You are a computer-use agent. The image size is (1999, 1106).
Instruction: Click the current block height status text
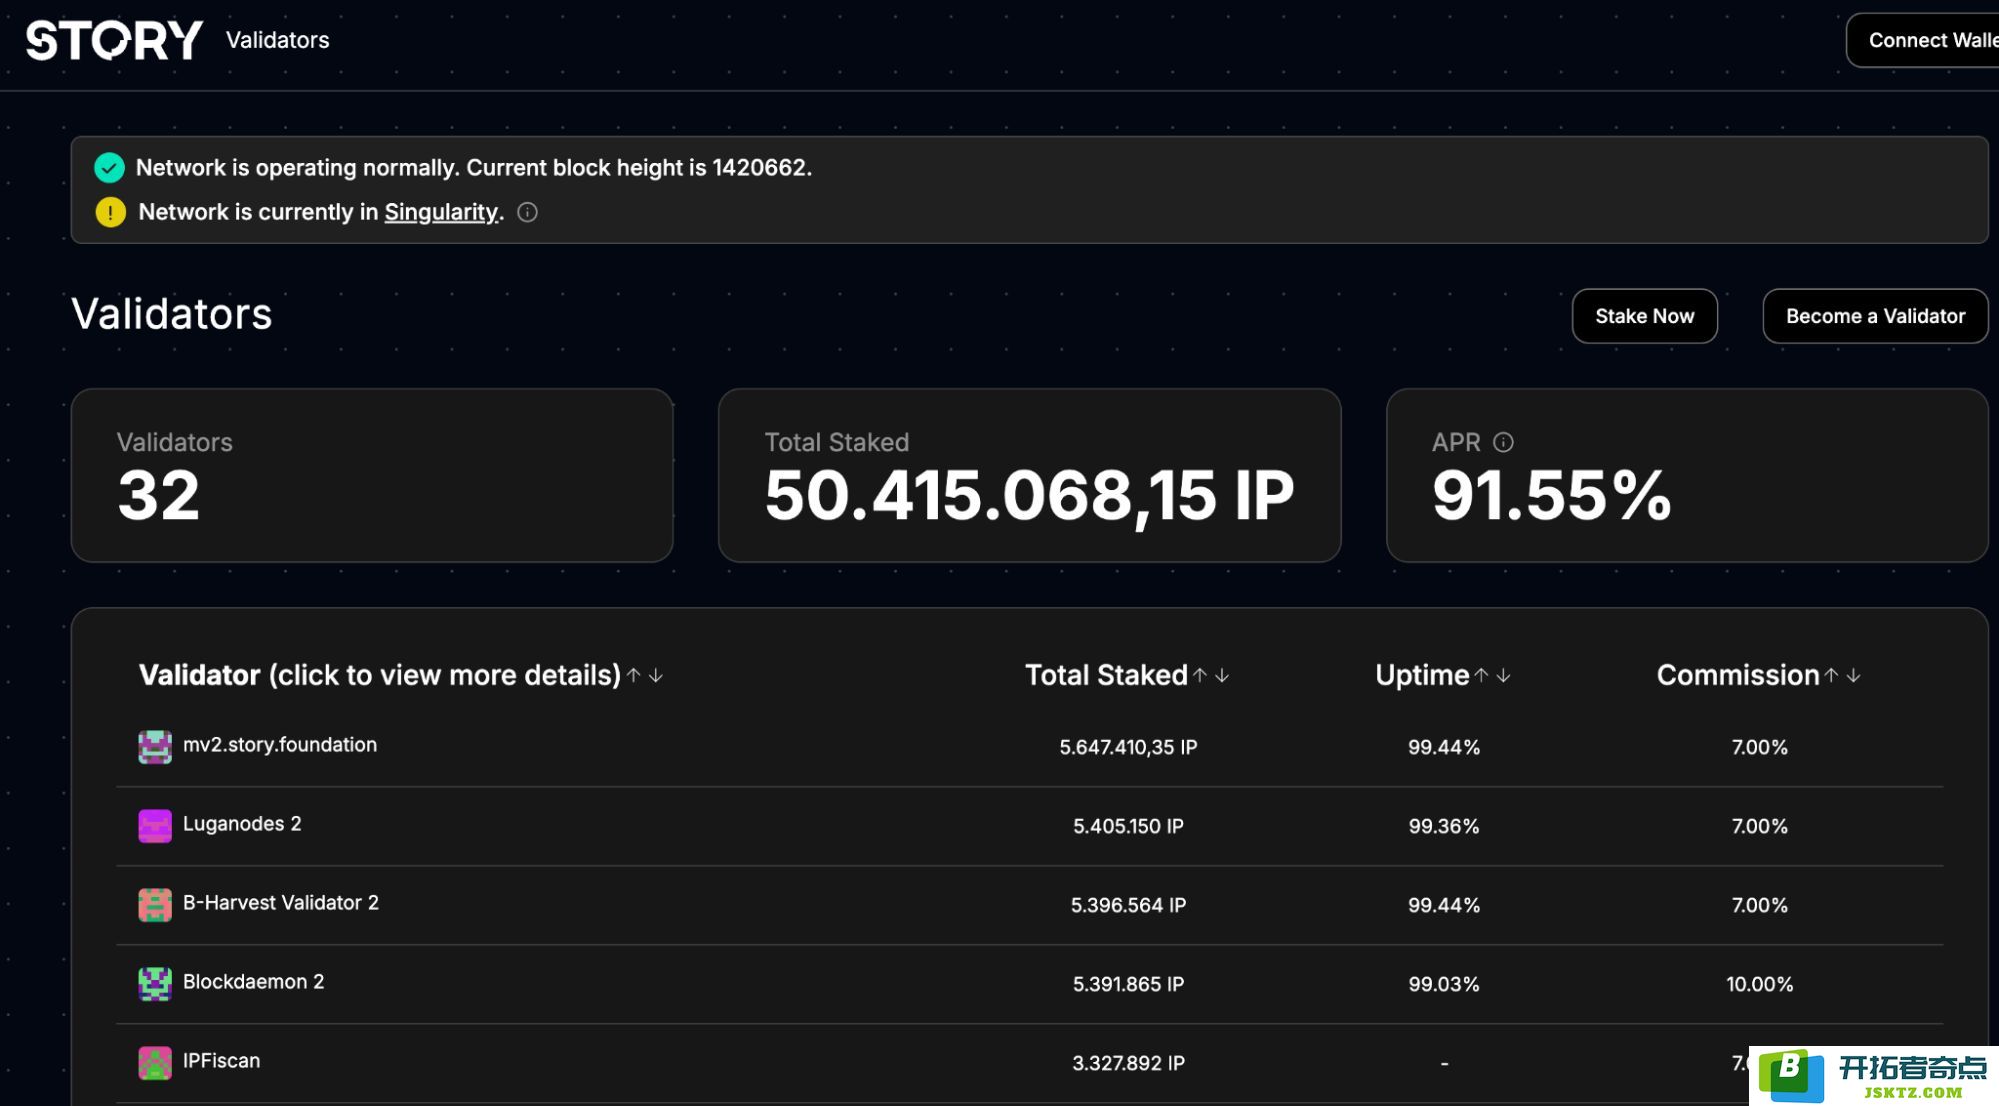point(473,167)
